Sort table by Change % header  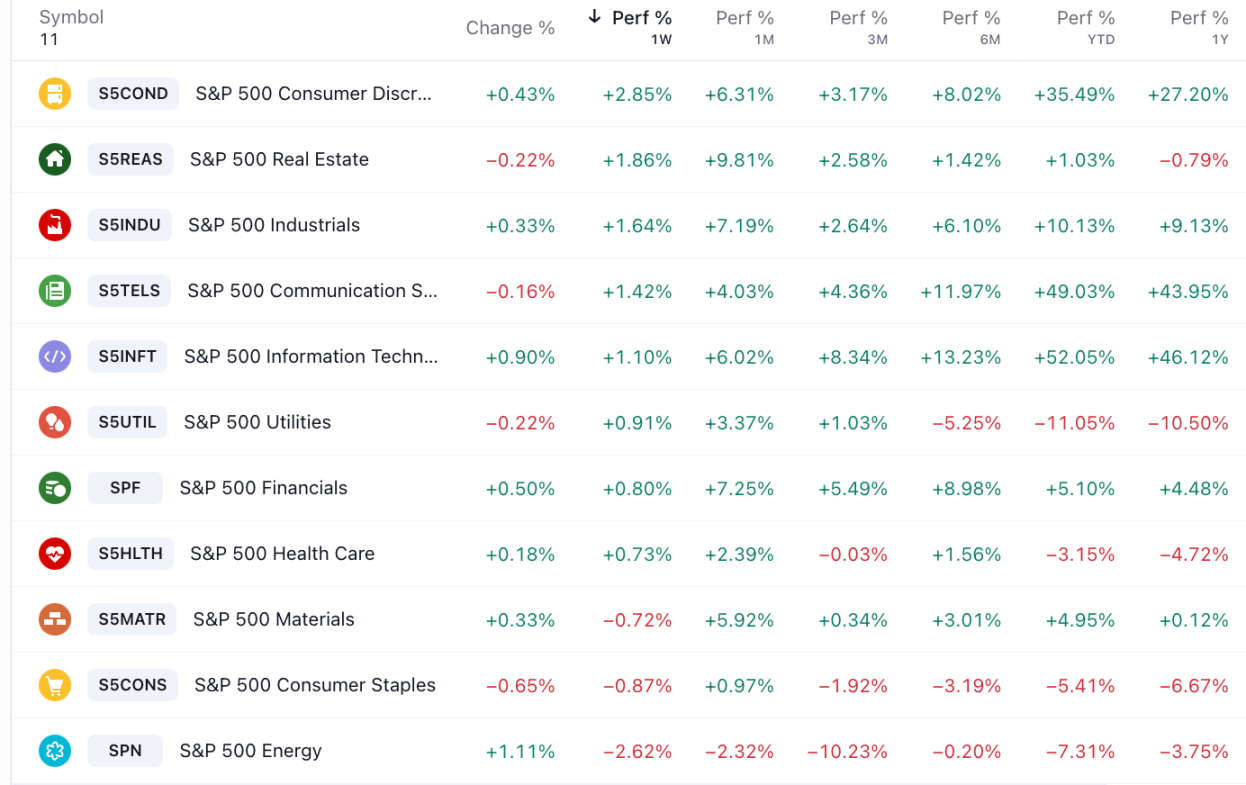(x=510, y=28)
